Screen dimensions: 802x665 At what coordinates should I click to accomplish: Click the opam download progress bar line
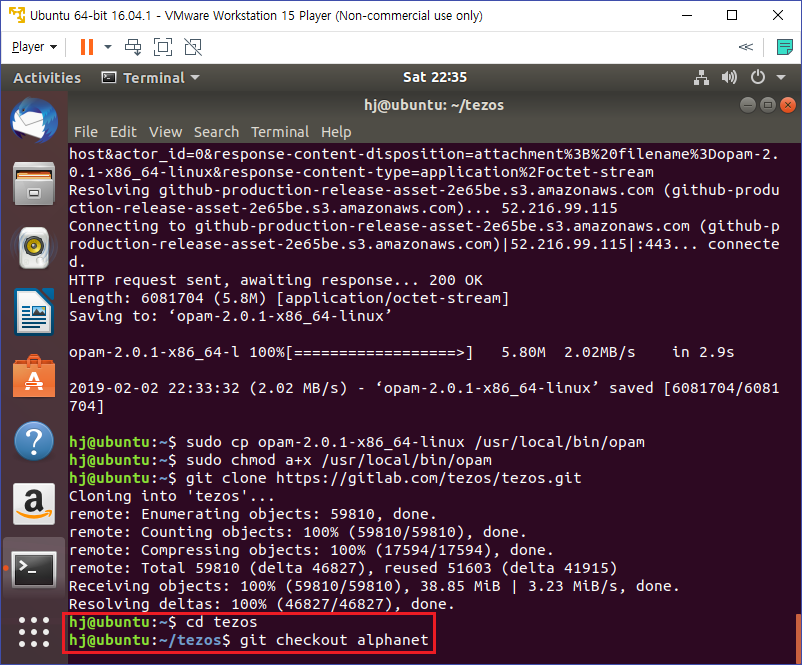click(x=402, y=352)
